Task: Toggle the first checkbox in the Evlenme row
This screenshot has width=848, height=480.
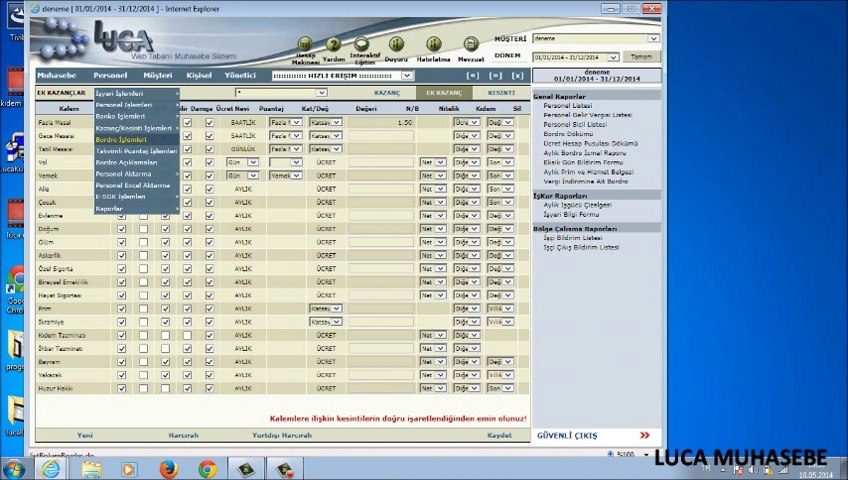Action: pos(122,216)
